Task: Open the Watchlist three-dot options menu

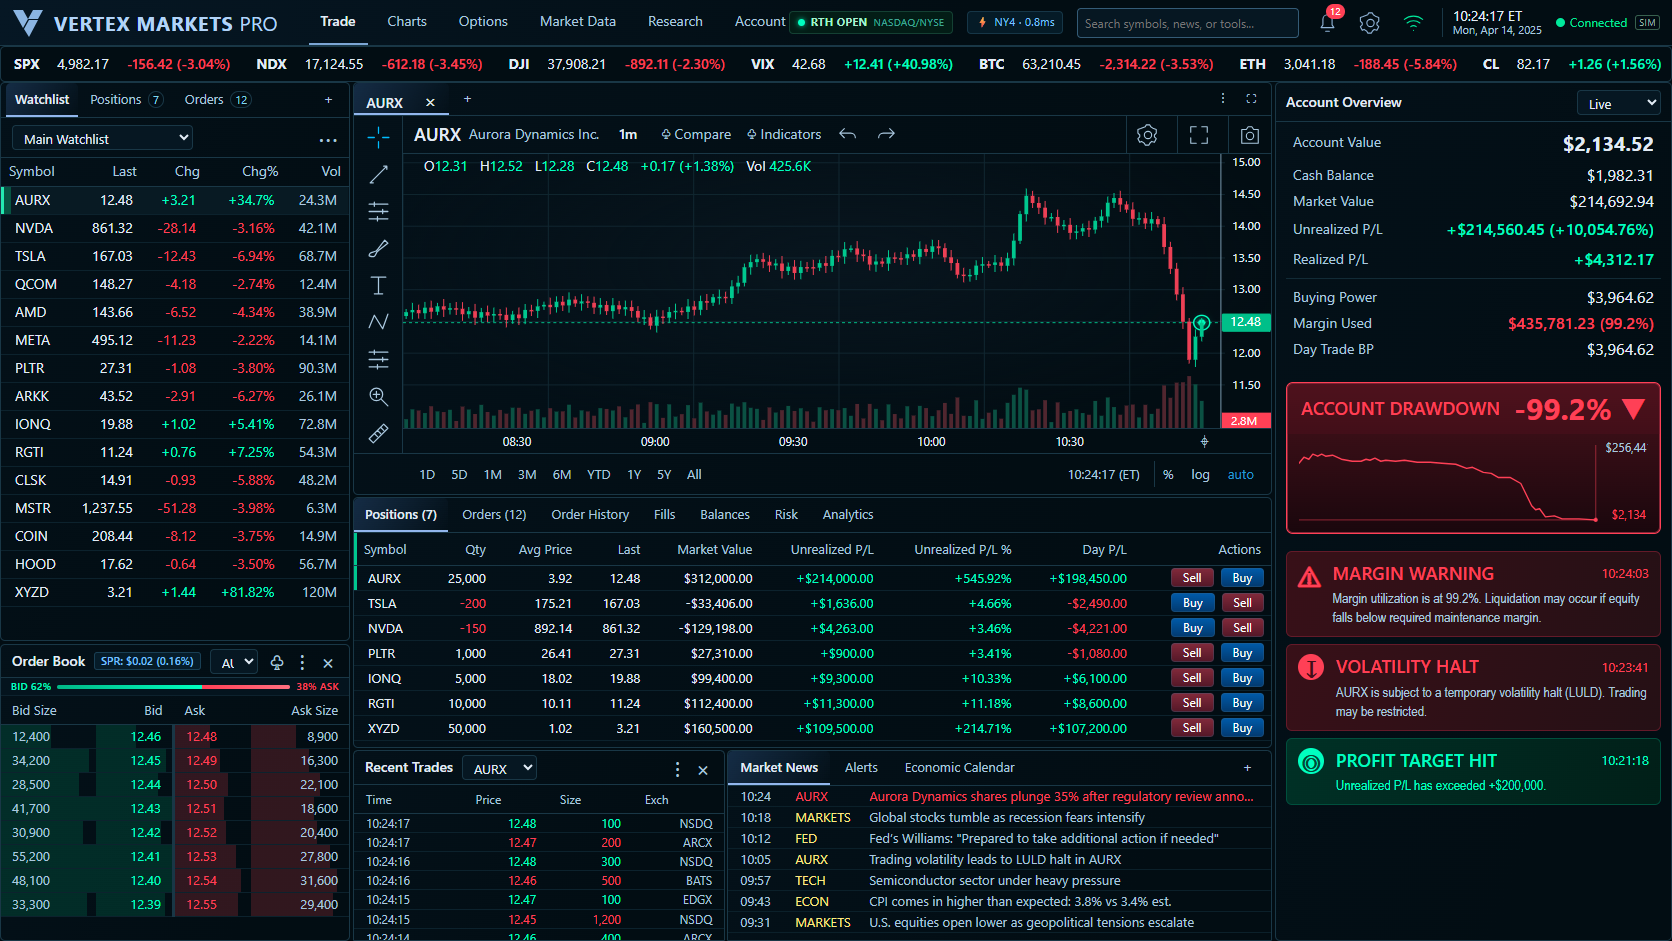Action: point(328,140)
